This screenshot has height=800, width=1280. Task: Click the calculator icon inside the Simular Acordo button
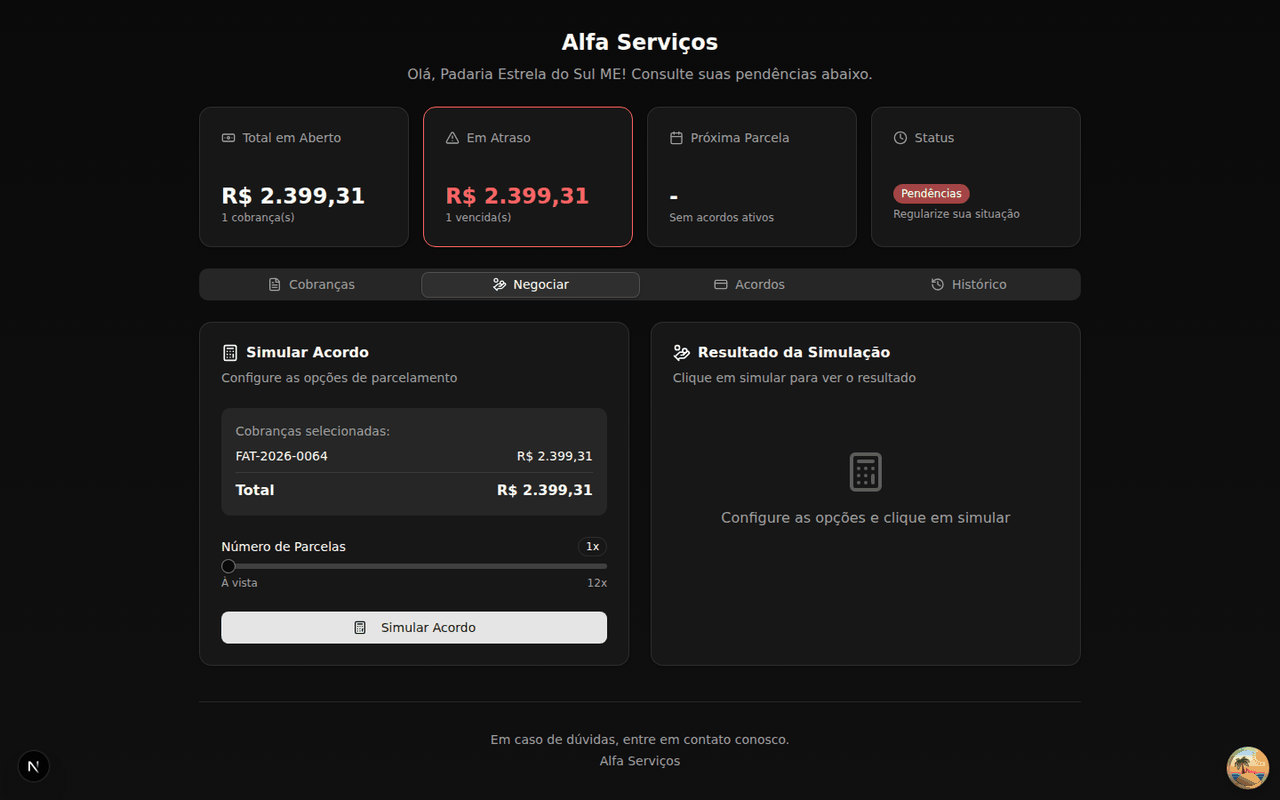tap(360, 628)
